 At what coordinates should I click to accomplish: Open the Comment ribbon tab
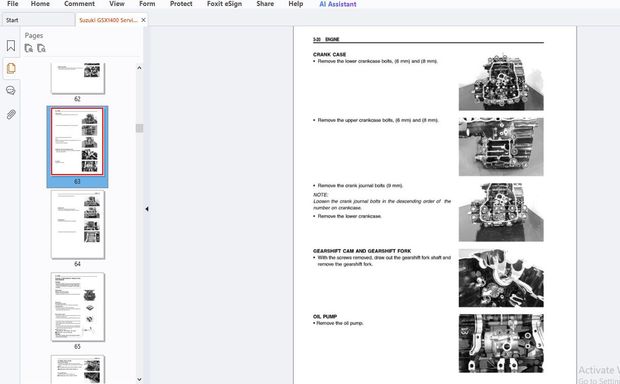tap(79, 4)
